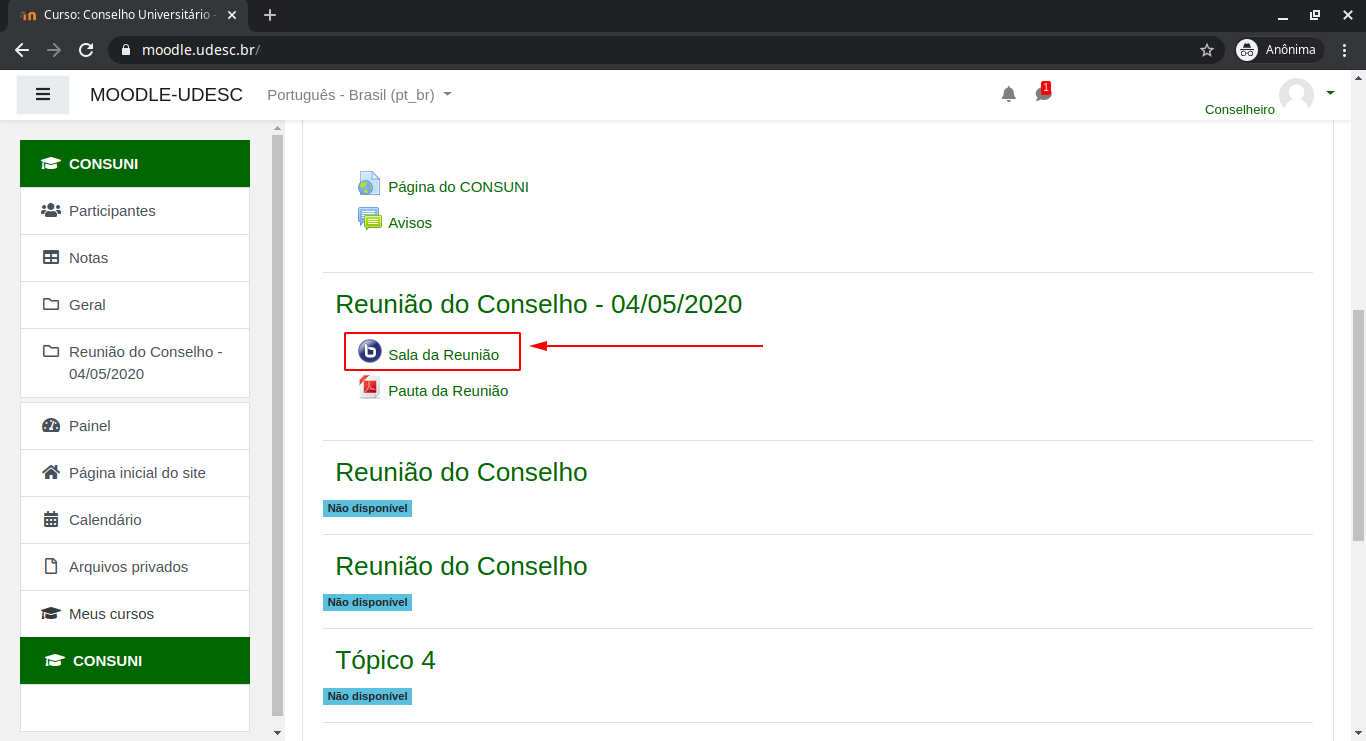Click the BigBlueButton Sala da Reunião icon
Viewport: 1366px width, 741px height.
pyautogui.click(x=370, y=351)
